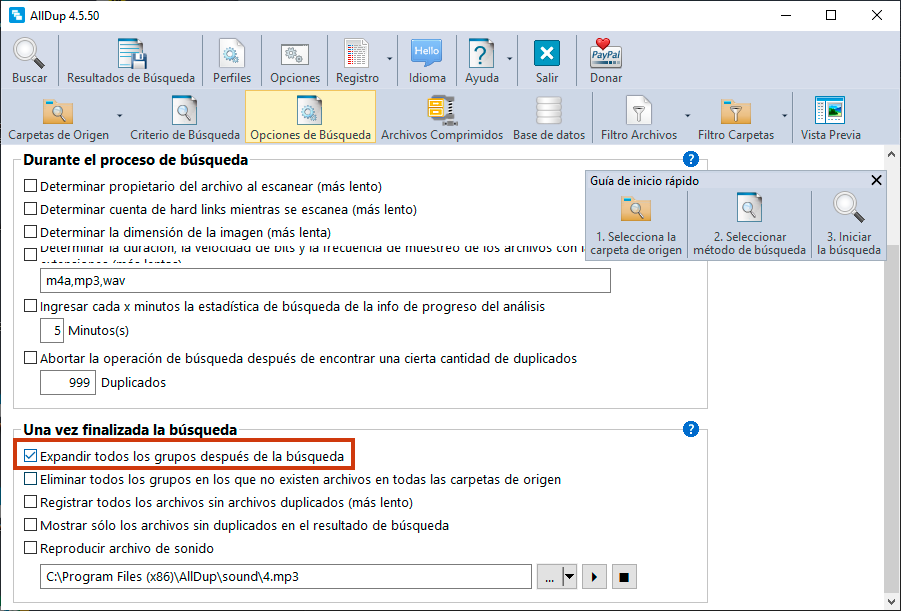Screen dimensions: 901x611
Task: Open the Opciones settings
Action: 295,61
